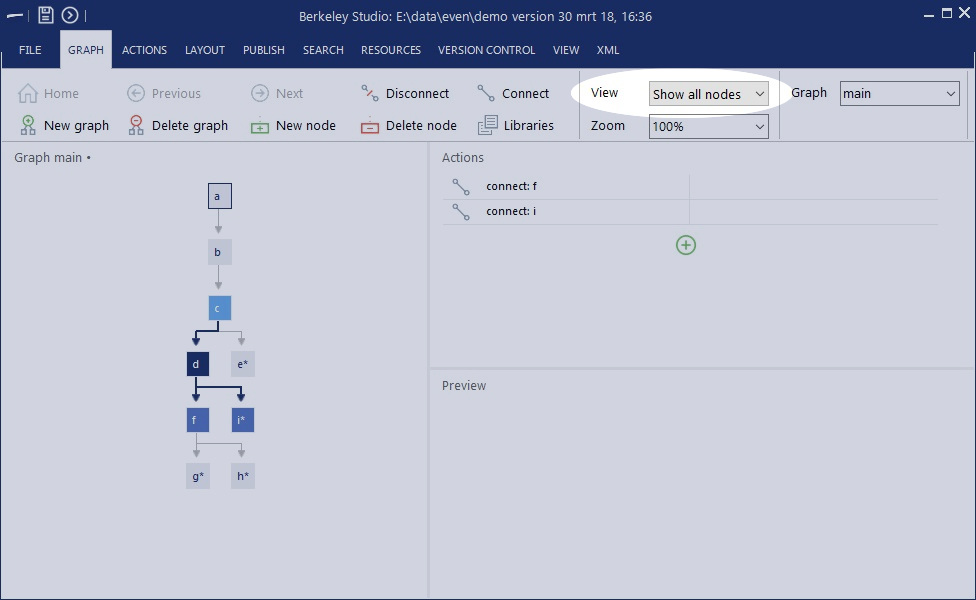Screen dimensions: 976x600
Task: Open the RESOURCES tab
Action: tap(391, 50)
